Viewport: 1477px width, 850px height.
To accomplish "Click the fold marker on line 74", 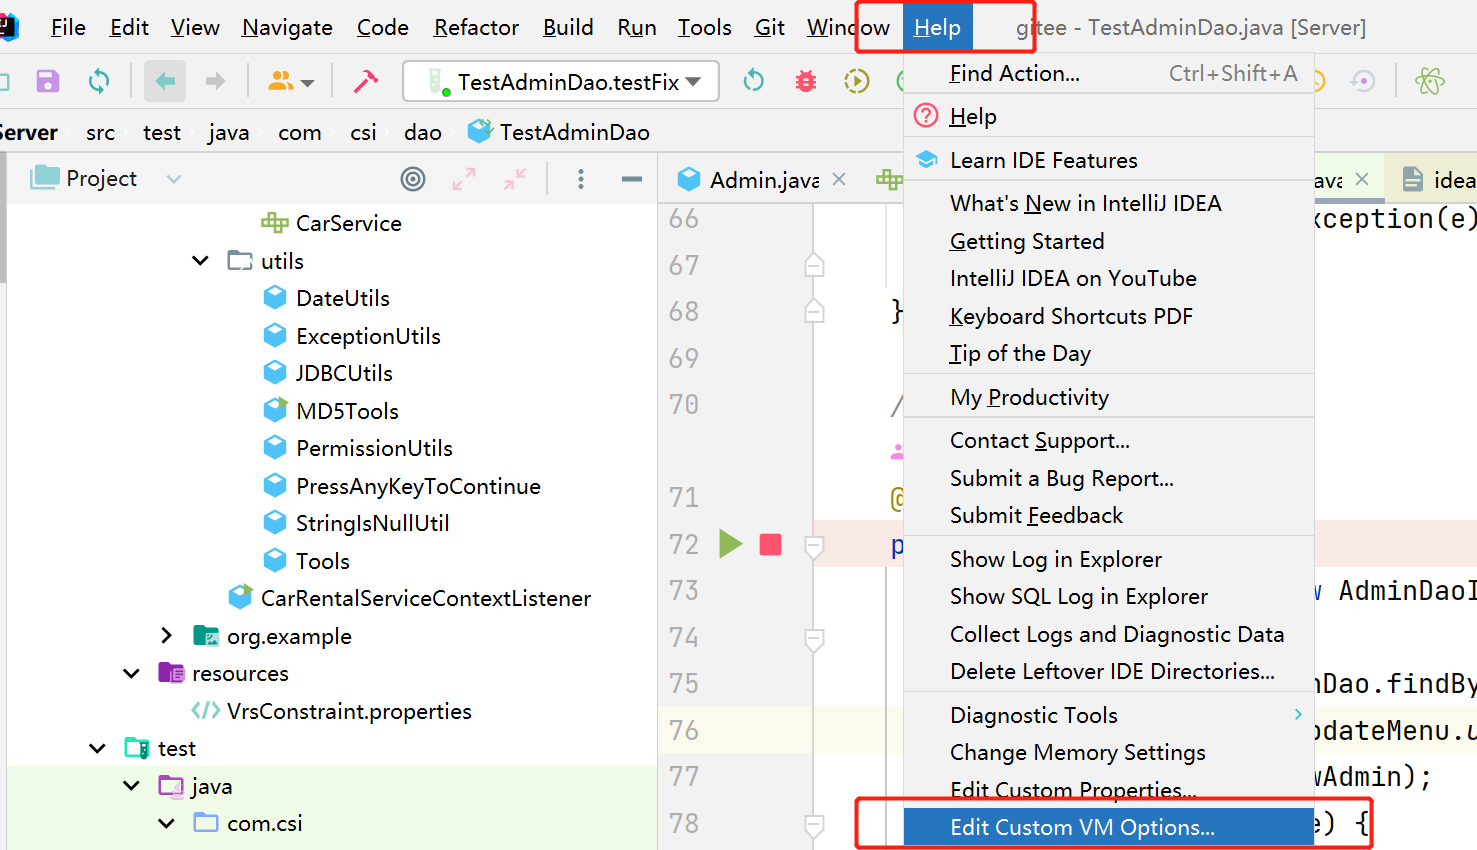I will [815, 638].
